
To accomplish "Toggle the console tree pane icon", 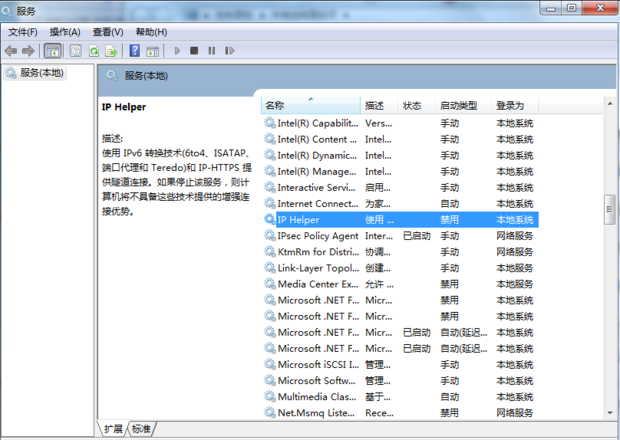I will click(x=52, y=50).
